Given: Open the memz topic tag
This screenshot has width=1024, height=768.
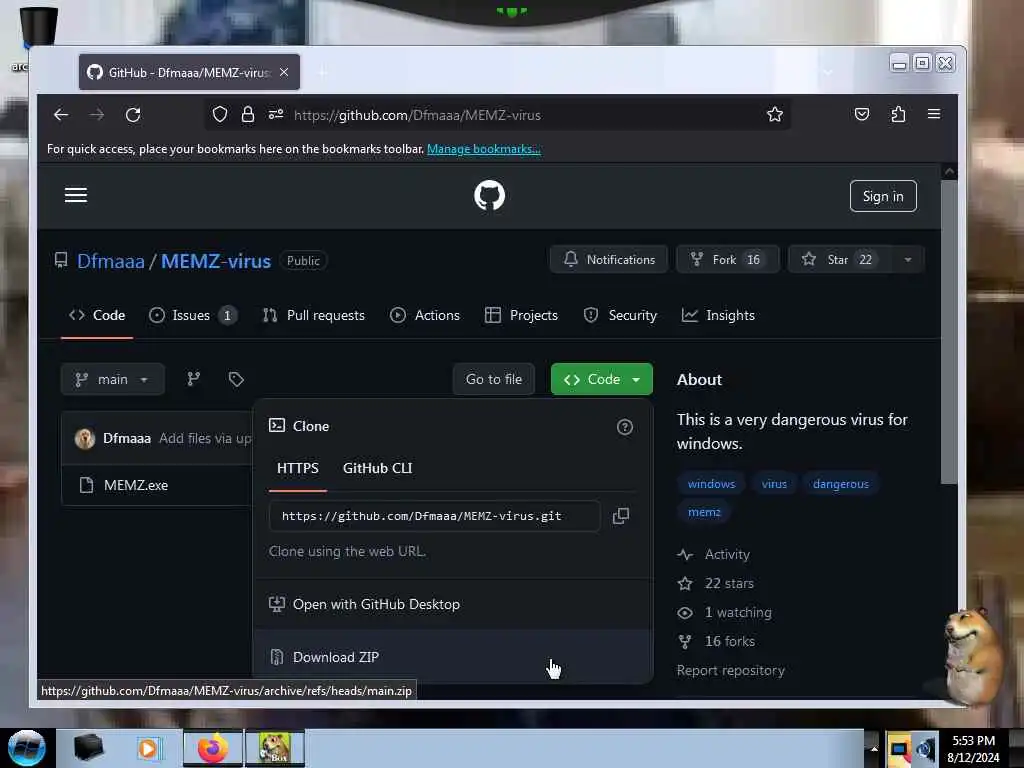Looking at the screenshot, I should 704,512.
